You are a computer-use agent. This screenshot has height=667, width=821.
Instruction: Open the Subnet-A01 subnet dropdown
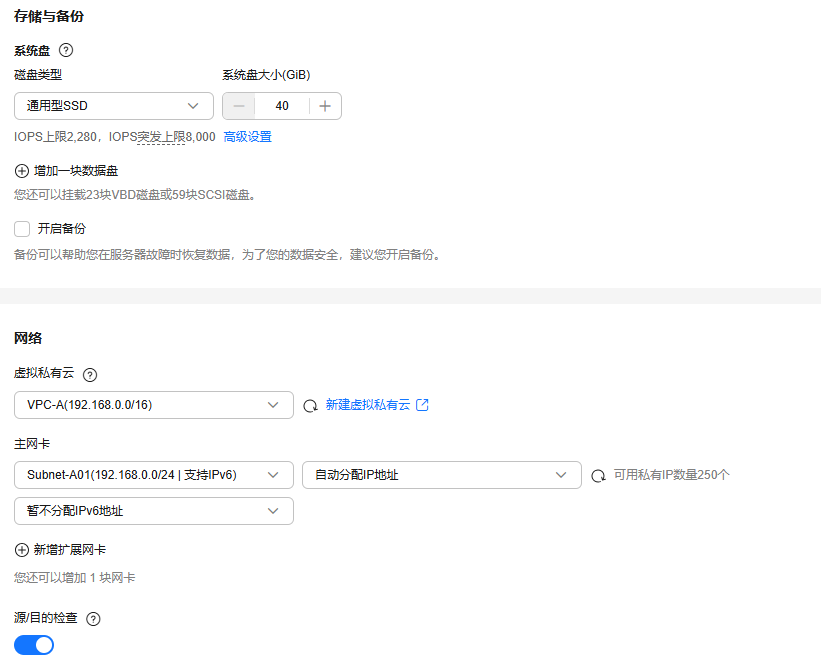click(153, 475)
